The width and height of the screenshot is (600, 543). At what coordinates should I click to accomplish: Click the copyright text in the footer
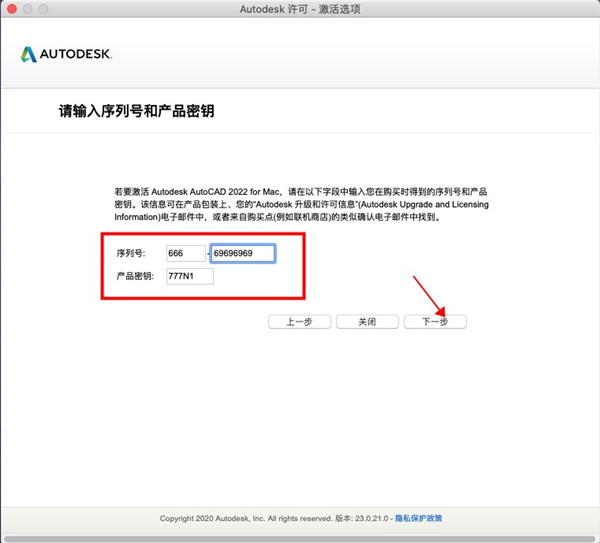(x=274, y=518)
